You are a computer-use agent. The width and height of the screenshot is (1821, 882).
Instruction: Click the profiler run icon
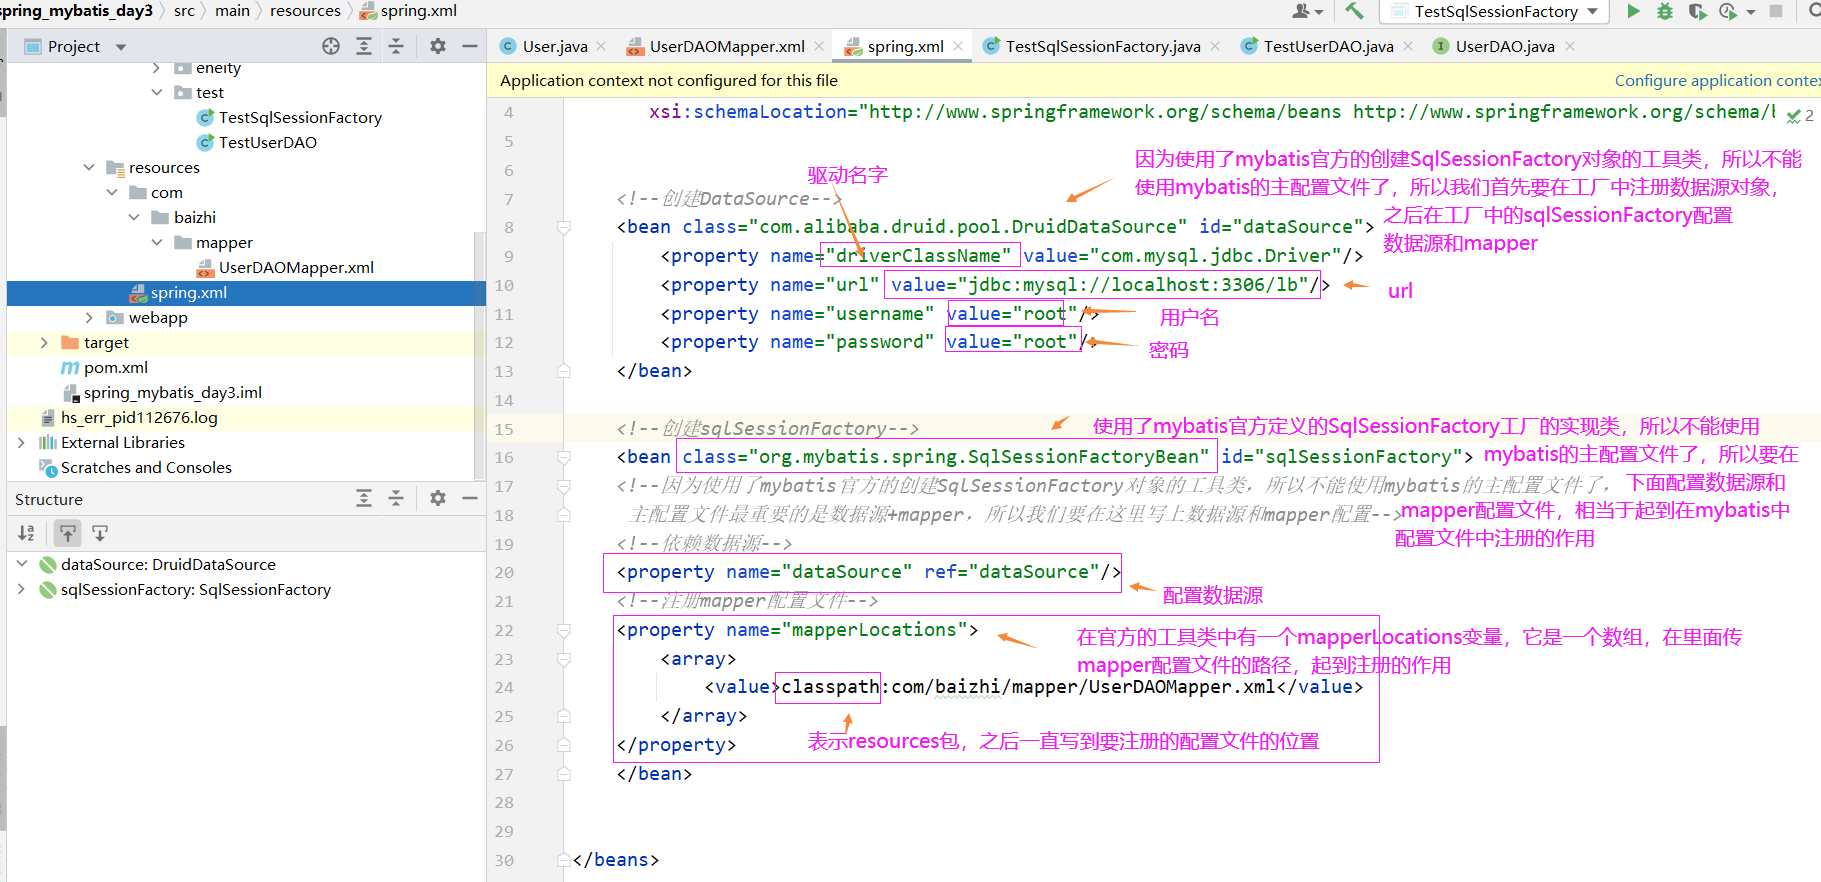pyautogui.click(x=1727, y=11)
